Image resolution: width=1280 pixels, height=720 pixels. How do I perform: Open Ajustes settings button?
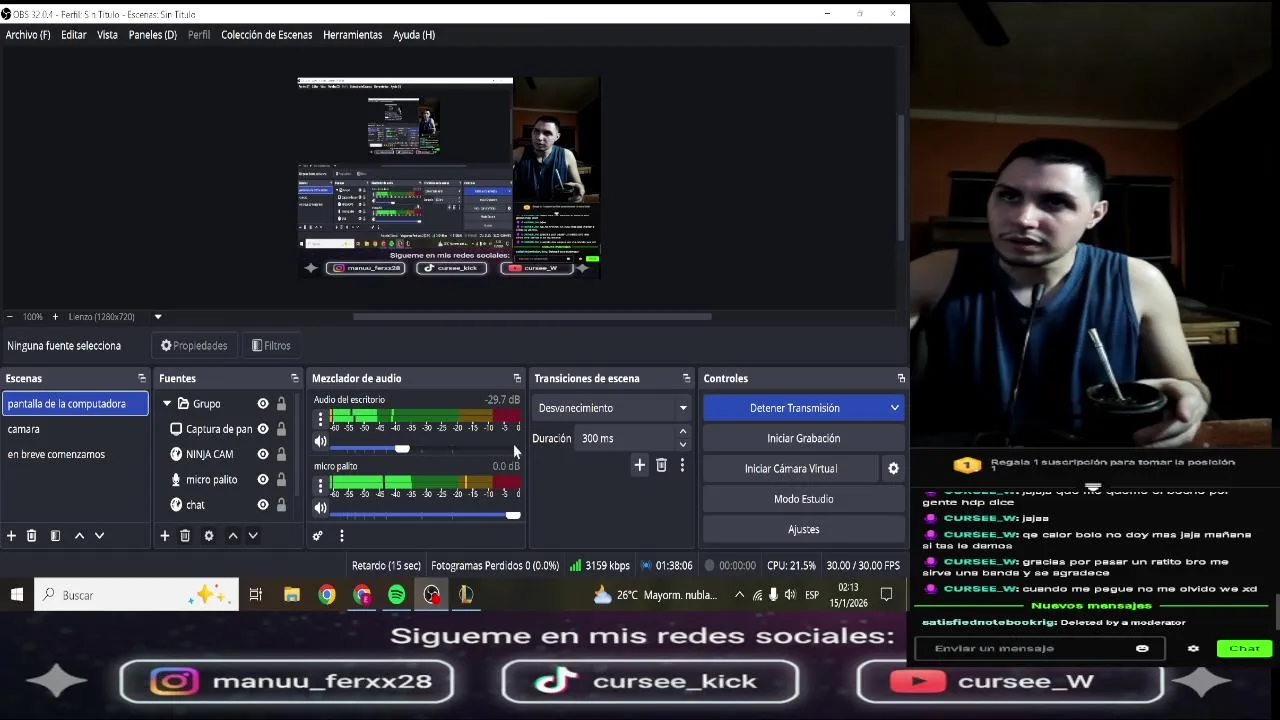tap(804, 530)
